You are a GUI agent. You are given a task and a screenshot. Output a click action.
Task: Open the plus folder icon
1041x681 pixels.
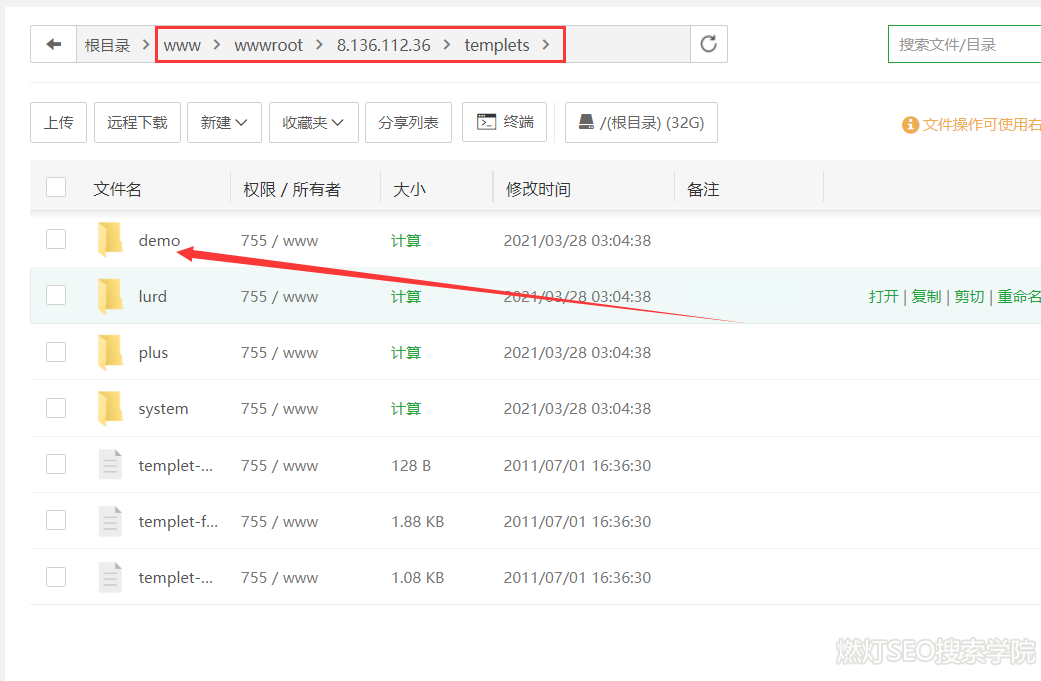pos(110,352)
